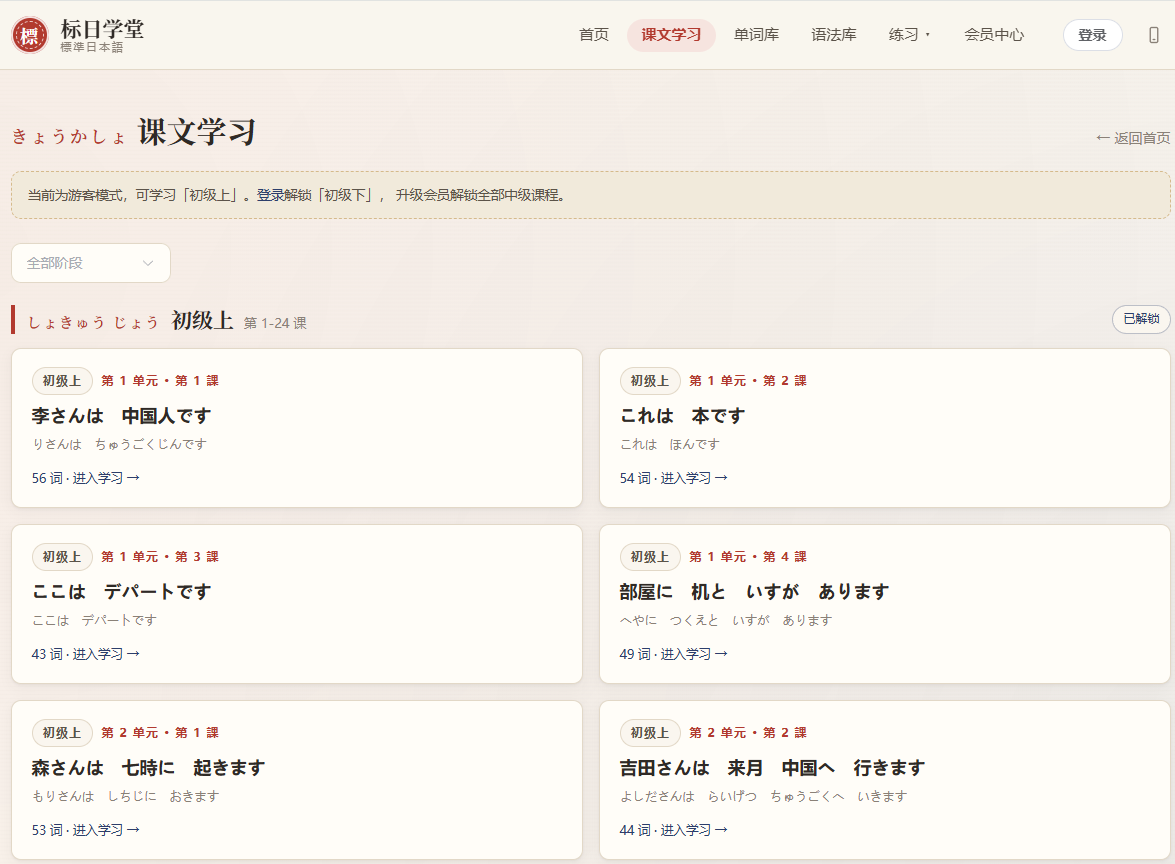Viewport: 1175px width, 864px height.
Task: Click the kana reading もりさんは しちじに おきます
Action: [125, 797]
